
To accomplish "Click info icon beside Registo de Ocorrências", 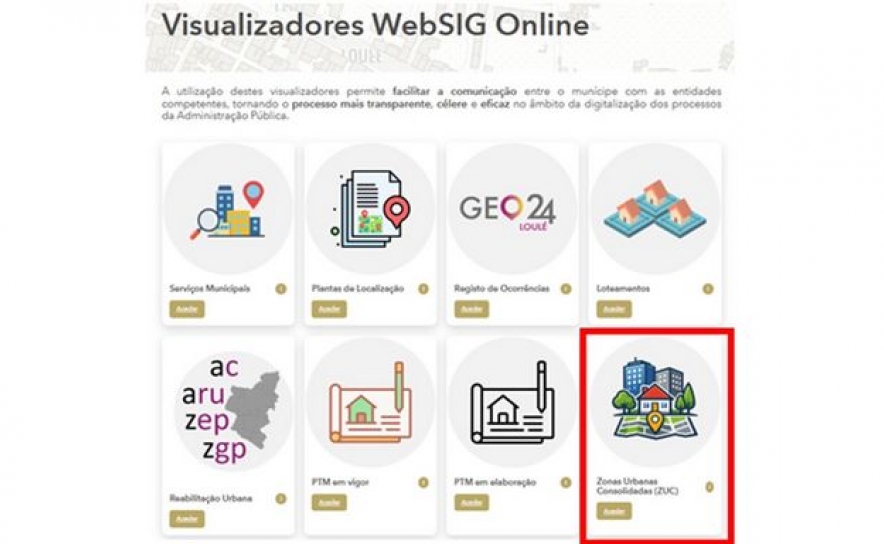I will pos(565,289).
